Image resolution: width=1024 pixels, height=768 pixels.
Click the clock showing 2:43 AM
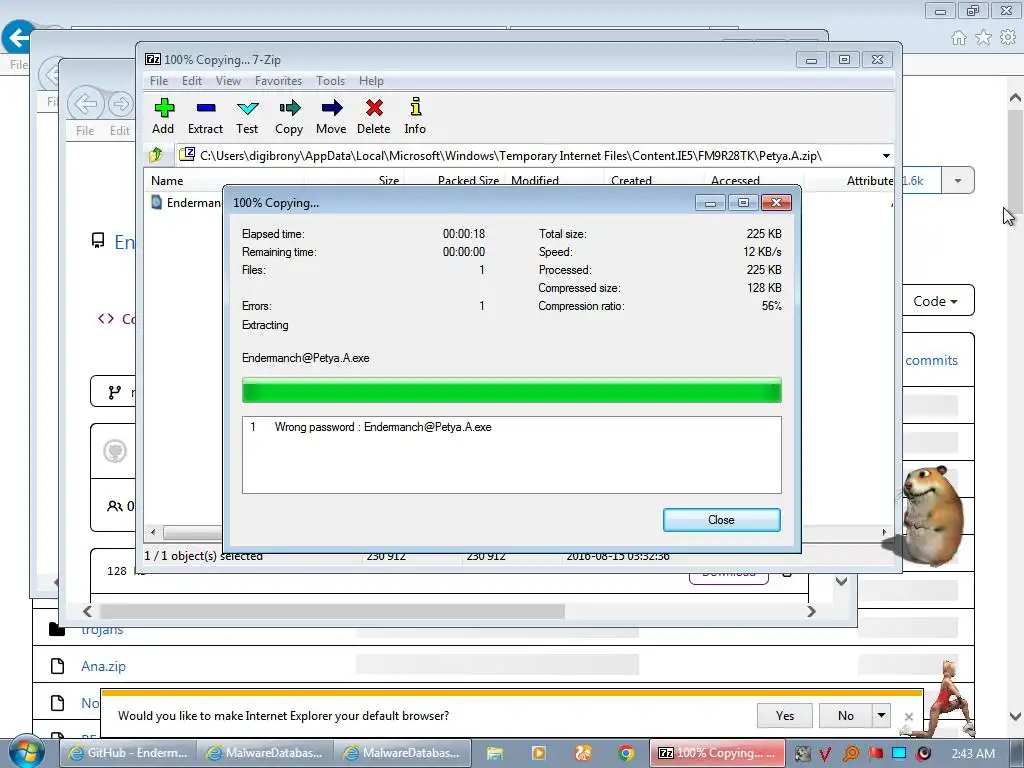[973, 754]
